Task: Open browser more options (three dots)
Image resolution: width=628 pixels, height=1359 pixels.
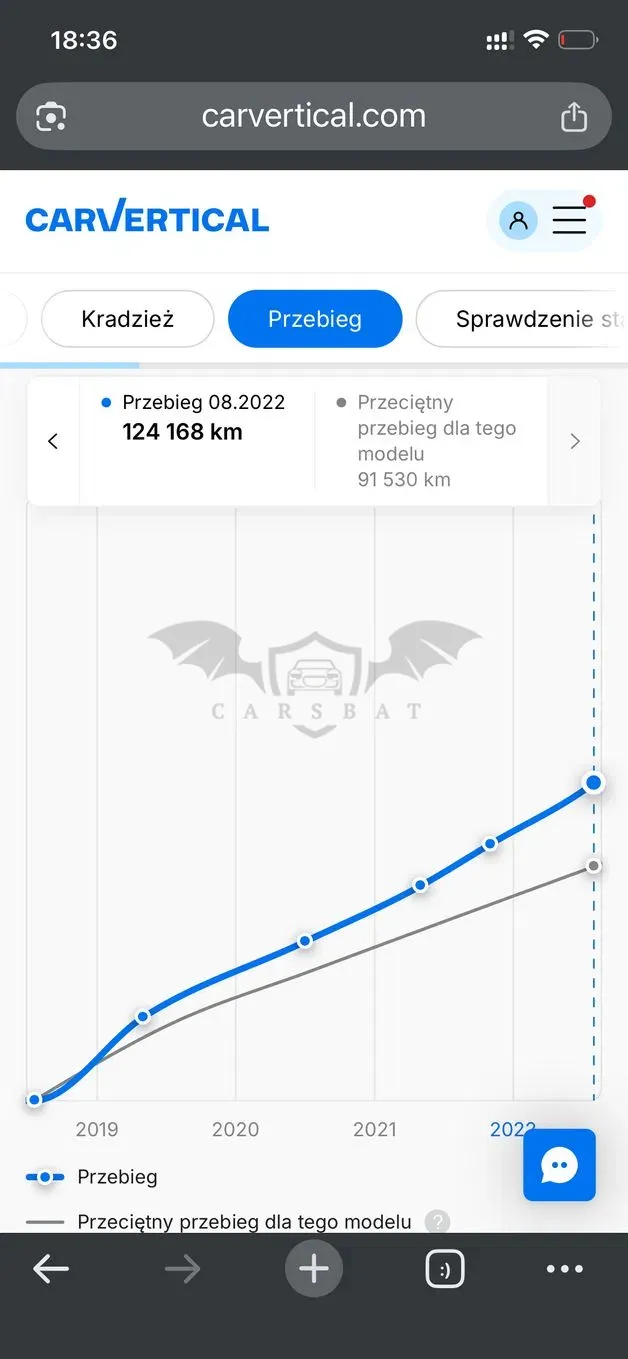Action: click(565, 1269)
